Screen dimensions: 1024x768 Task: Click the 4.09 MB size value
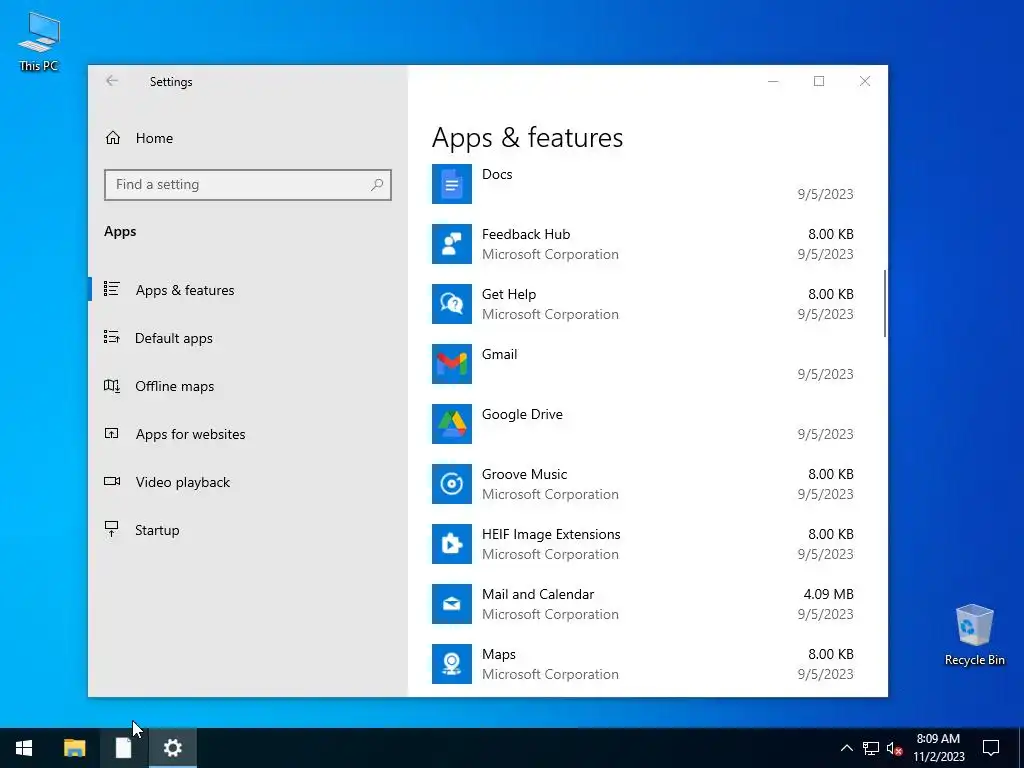[828, 594]
